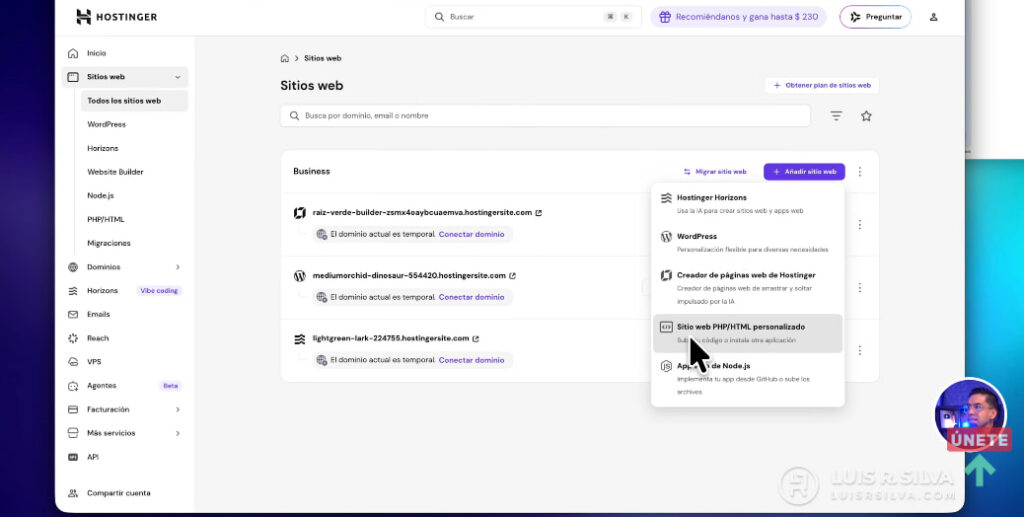Click the Beta badge next to Agentes
The height and width of the screenshot is (517, 1024).
(x=170, y=386)
